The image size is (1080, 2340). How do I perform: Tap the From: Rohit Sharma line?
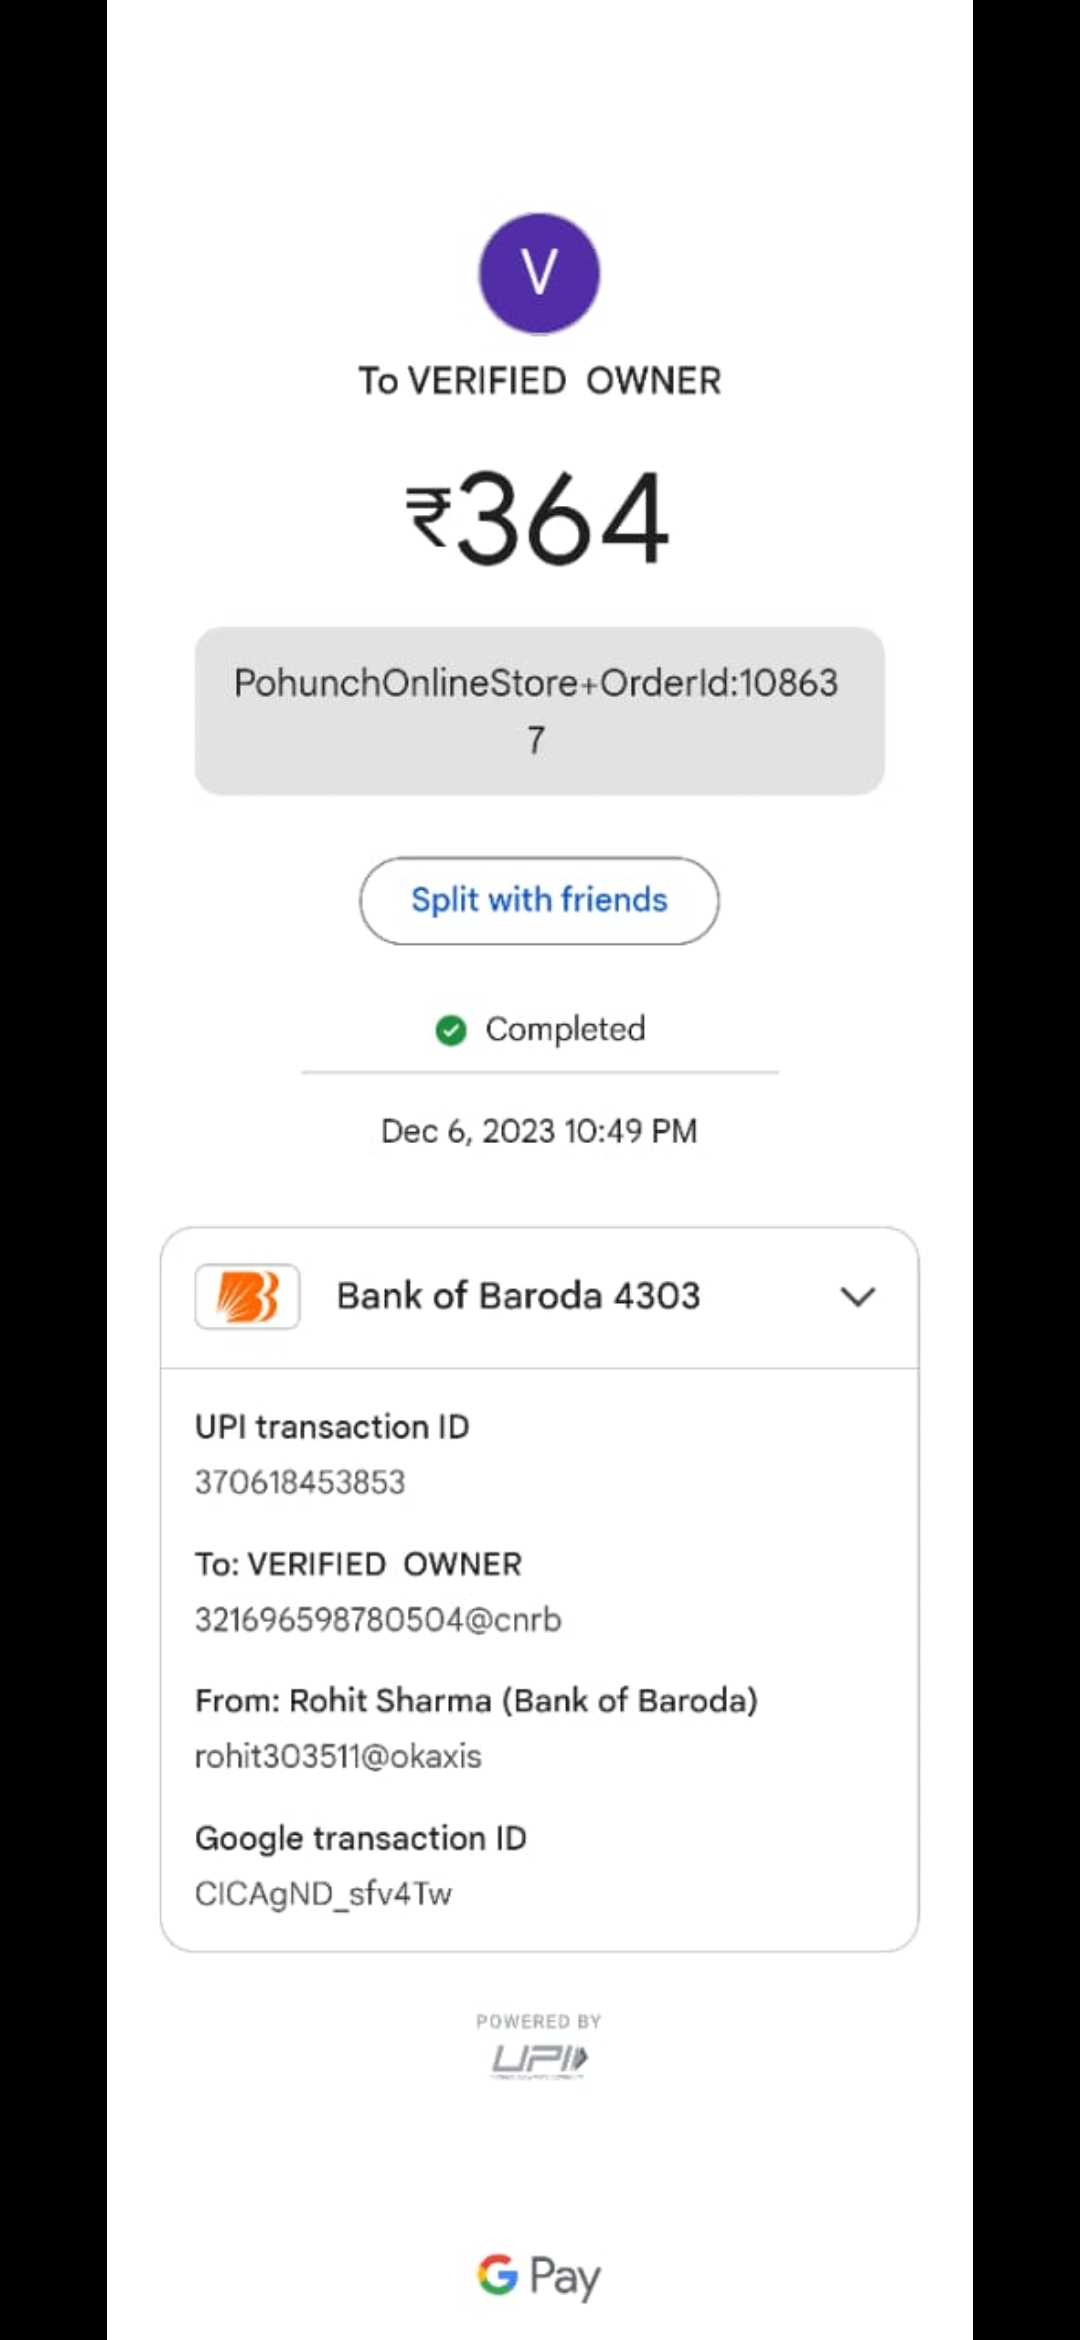coord(476,1700)
